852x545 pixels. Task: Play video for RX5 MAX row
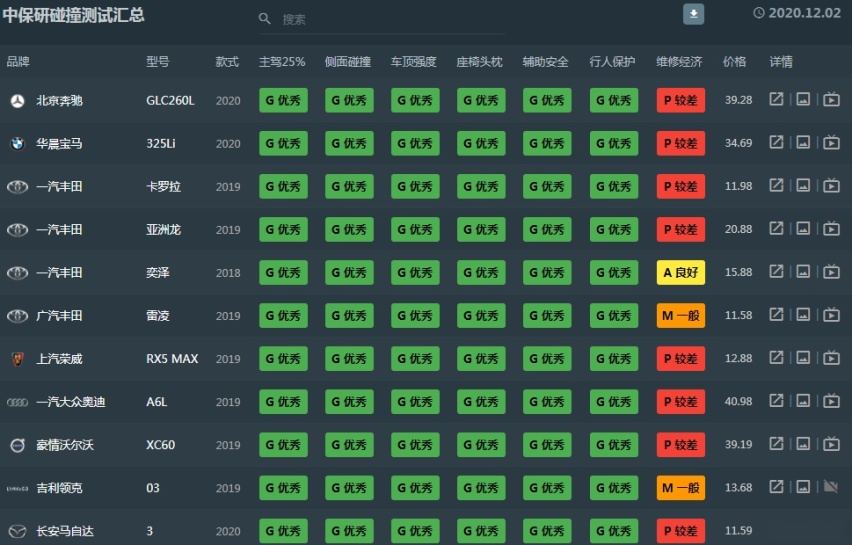click(831, 358)
